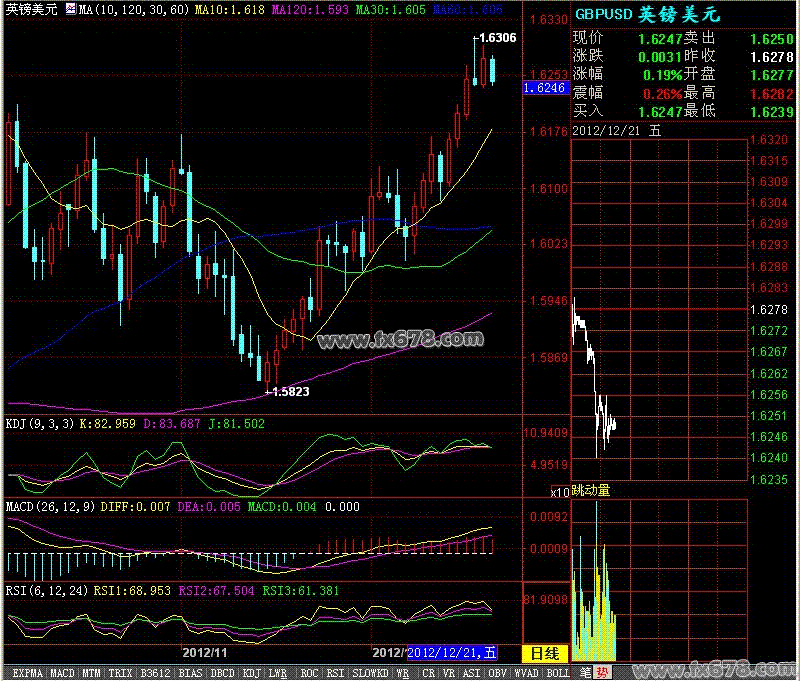The width and height of the screenshot is (800, 681).
Task: Select the VR indicator tab
Action: [449, 673]
